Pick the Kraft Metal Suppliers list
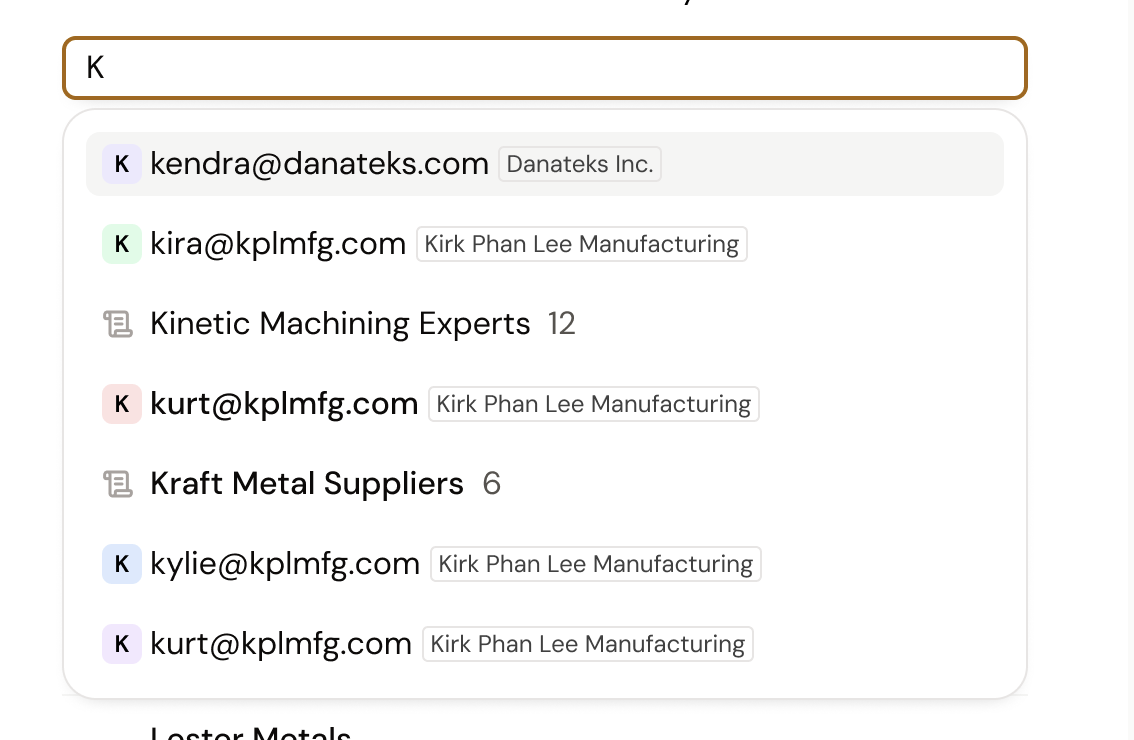 (x=307, y=484)
